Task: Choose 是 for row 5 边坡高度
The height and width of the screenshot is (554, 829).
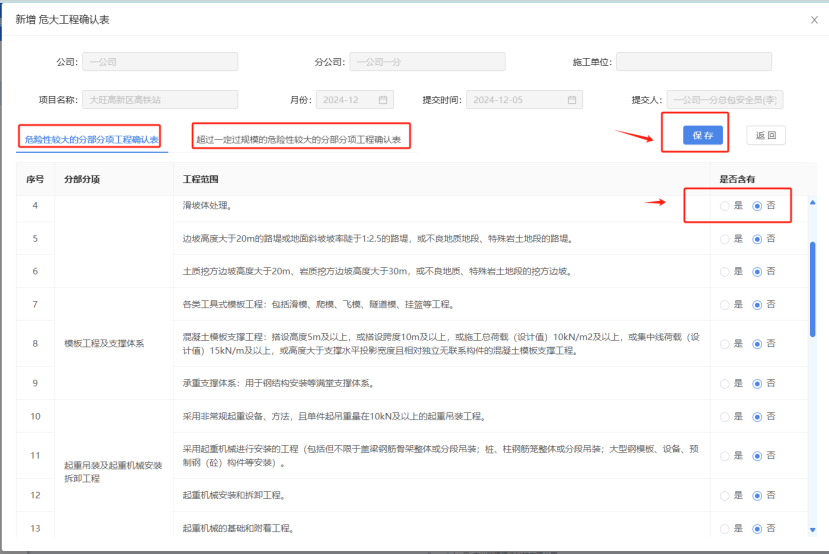Action: pos(725,239)
